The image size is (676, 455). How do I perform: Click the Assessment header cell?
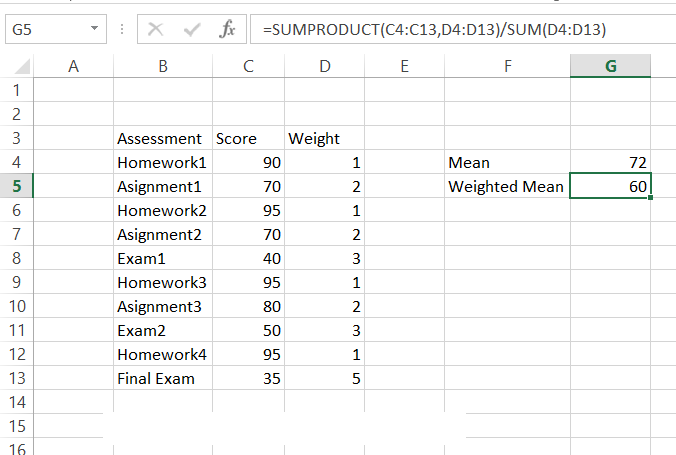click(x=163, y=138)
